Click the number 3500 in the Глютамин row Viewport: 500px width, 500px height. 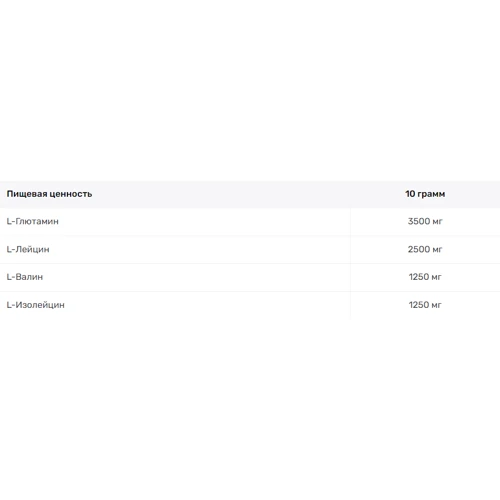[419, 221]
